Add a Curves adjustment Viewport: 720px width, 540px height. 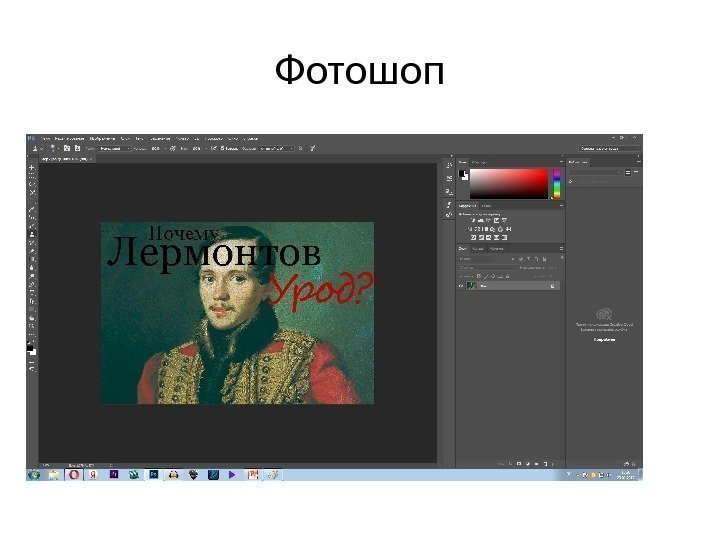click(489, 220)
